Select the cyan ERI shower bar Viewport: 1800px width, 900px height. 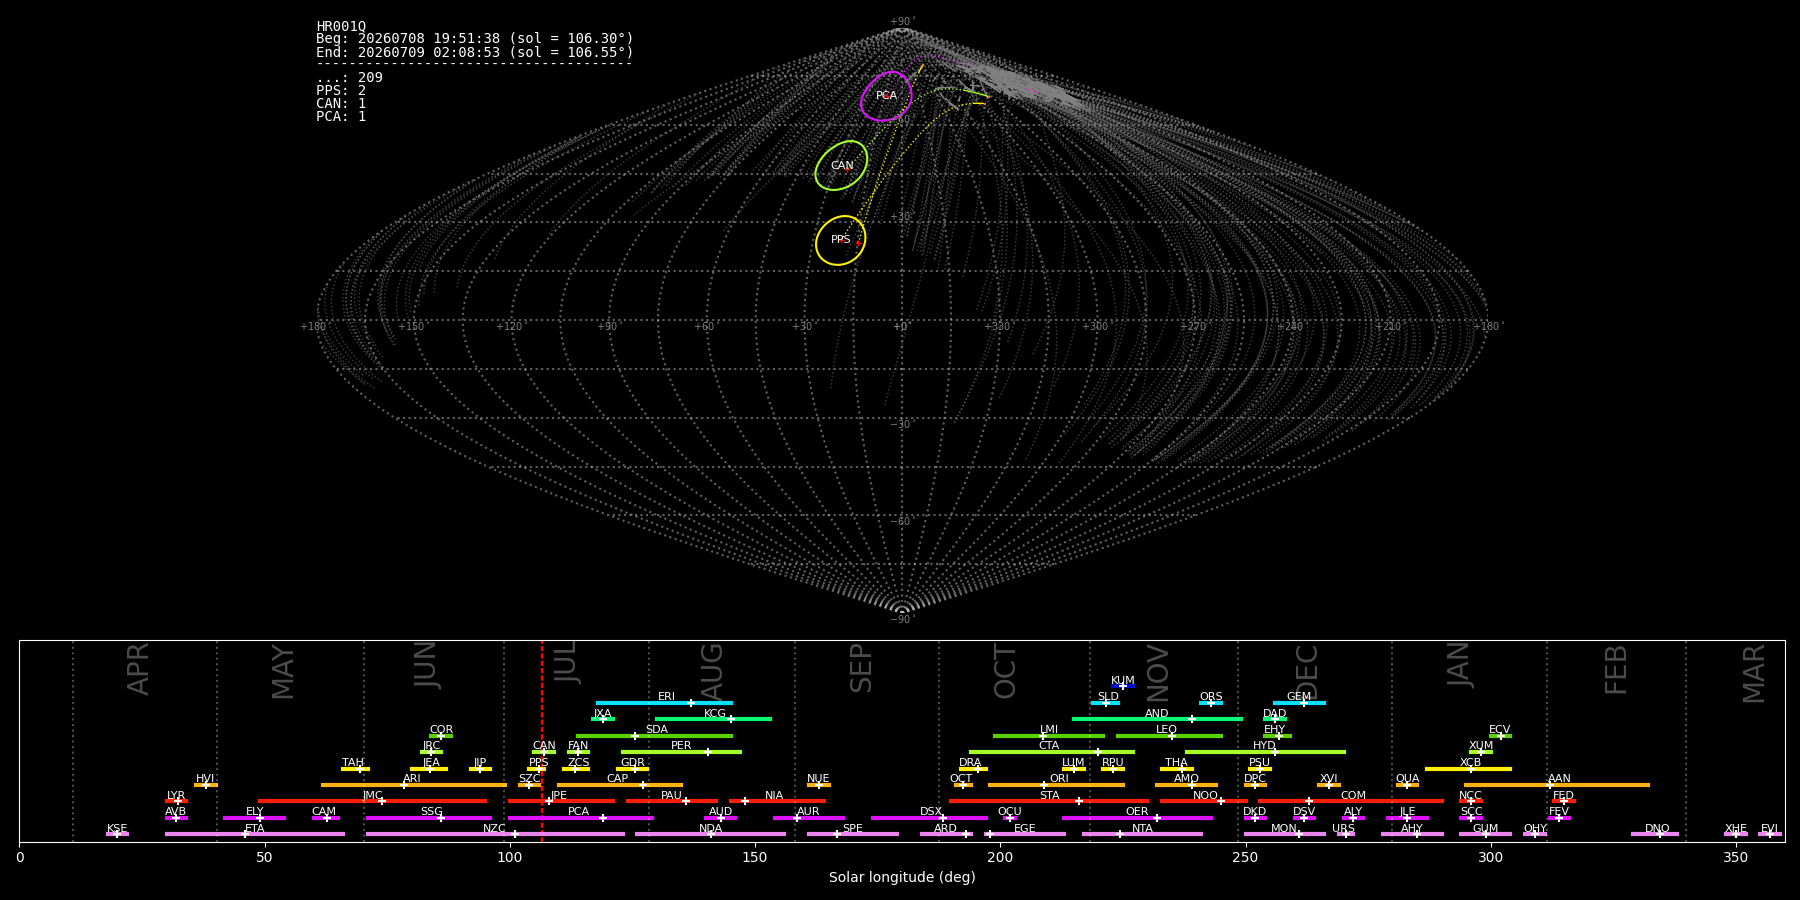[664, 703]
